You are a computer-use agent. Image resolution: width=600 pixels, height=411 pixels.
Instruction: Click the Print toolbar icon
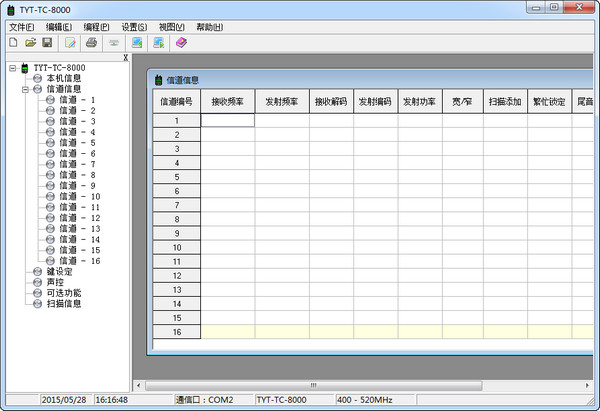pyautogui.click(x=91, y=42)
